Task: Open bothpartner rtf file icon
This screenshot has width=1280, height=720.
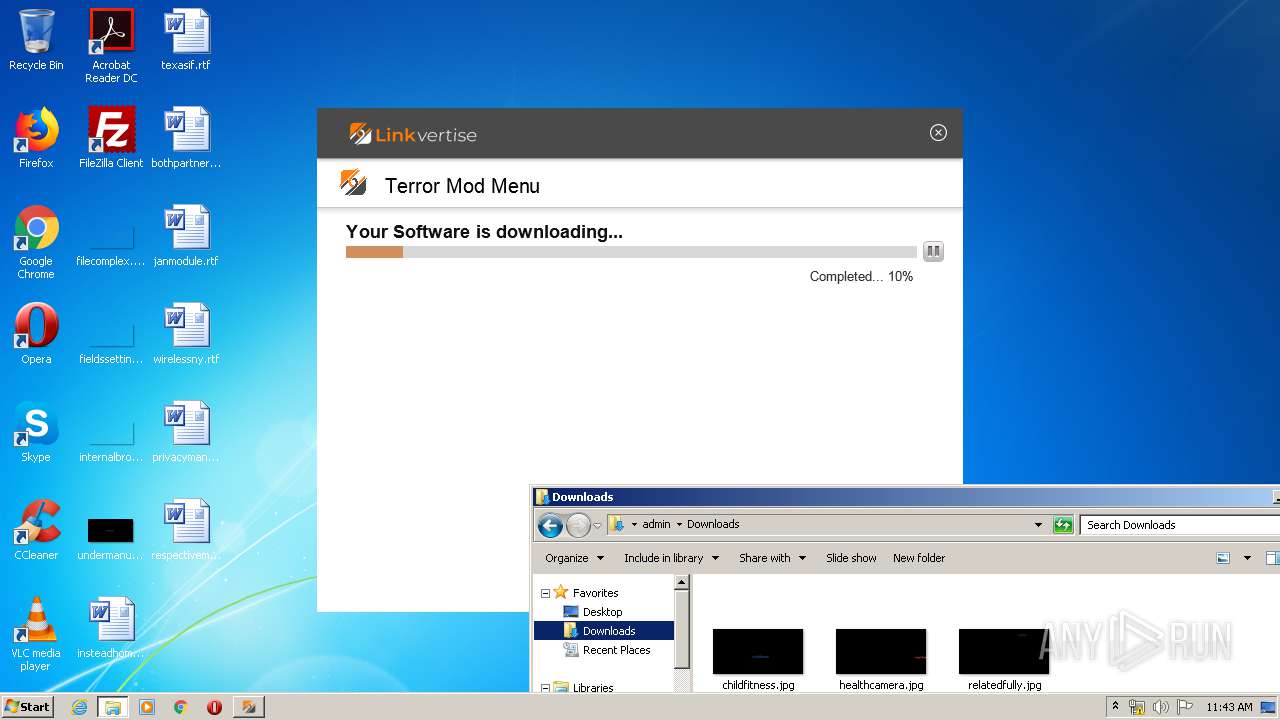Action: tap(186, 138)
